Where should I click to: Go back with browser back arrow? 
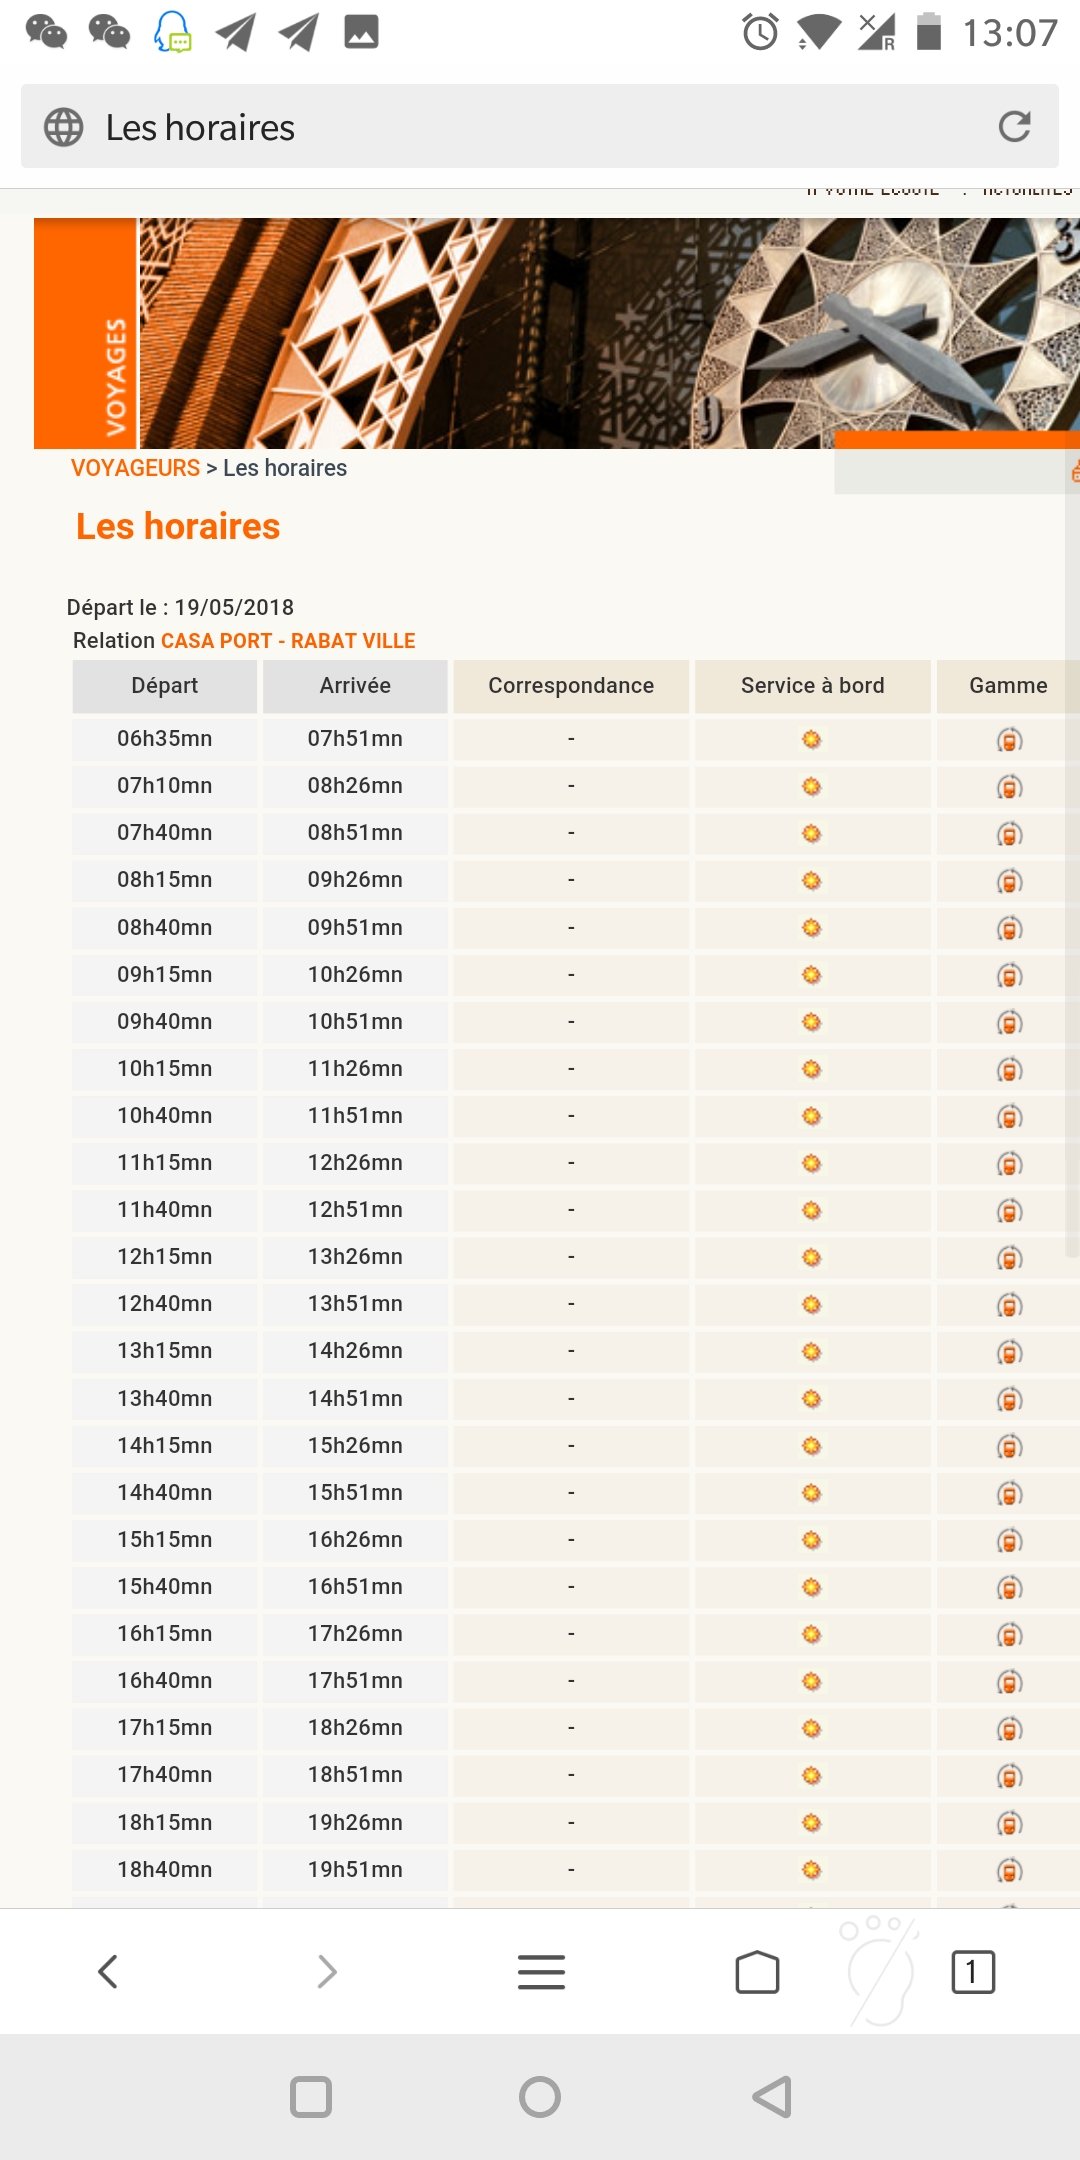click(108, 1972)
